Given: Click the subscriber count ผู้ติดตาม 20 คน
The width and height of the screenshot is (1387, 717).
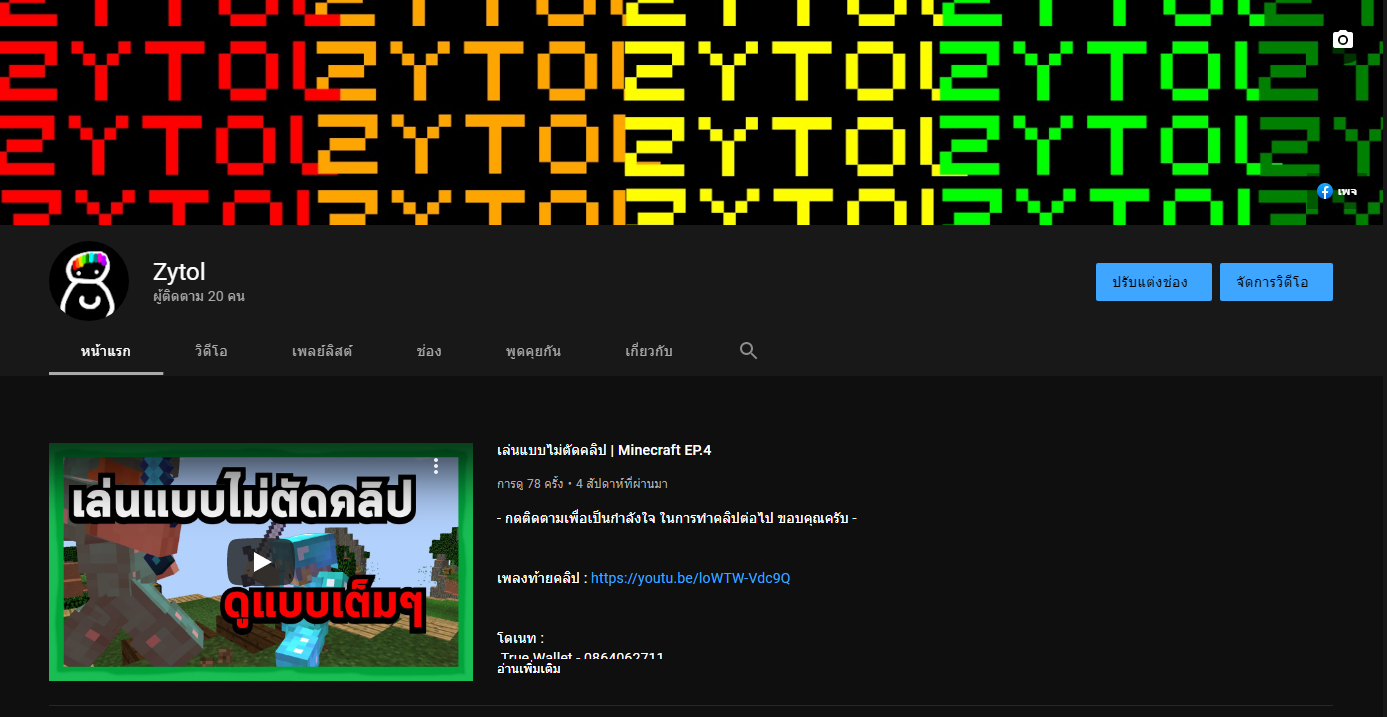Looking at the screenshot, I should click(199, 297).
